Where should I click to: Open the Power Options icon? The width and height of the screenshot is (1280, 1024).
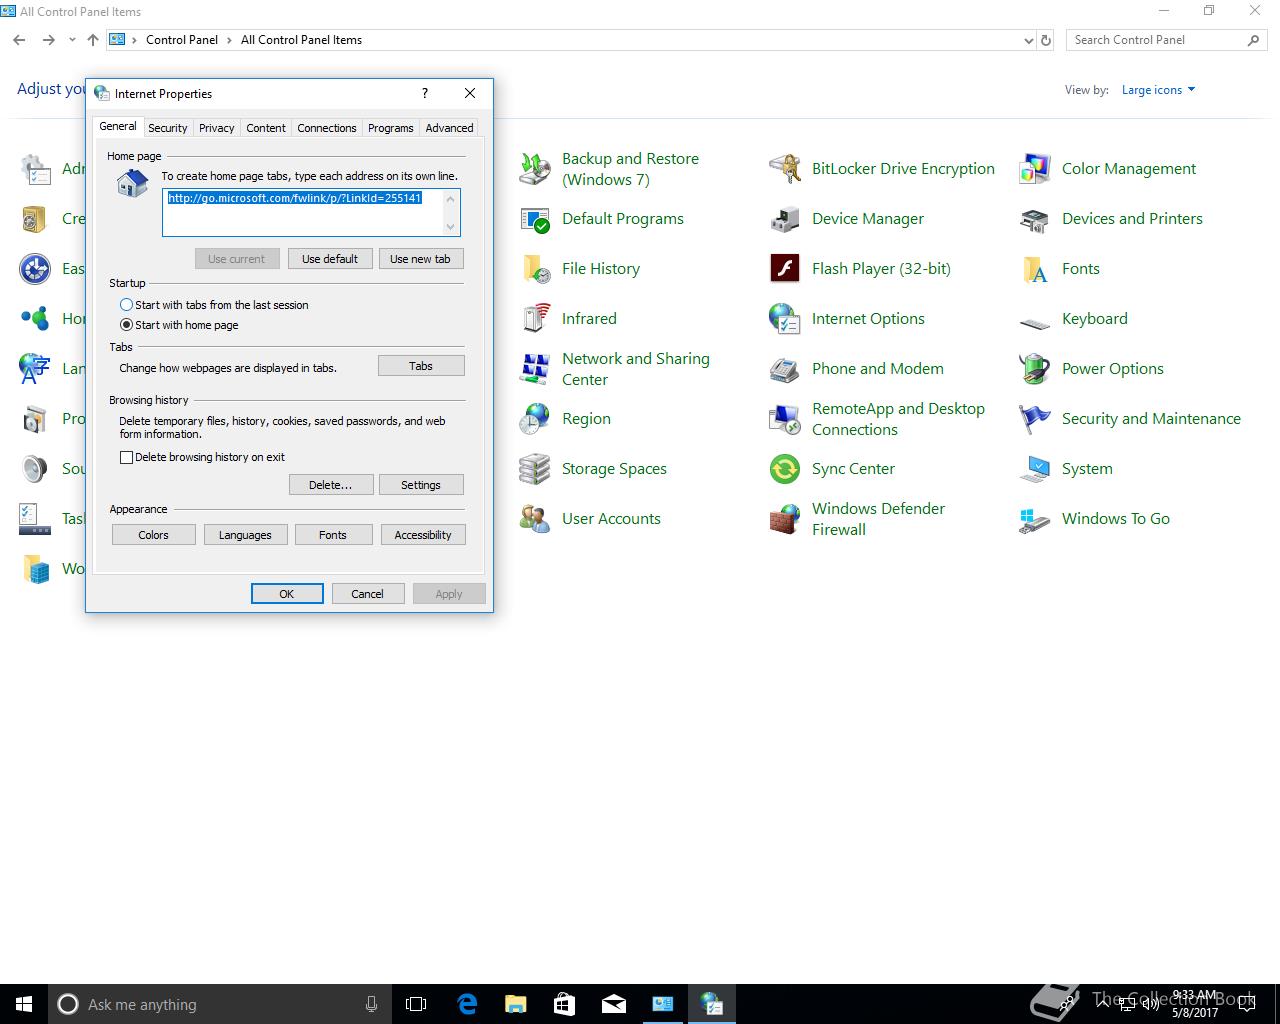(1035, 369)
